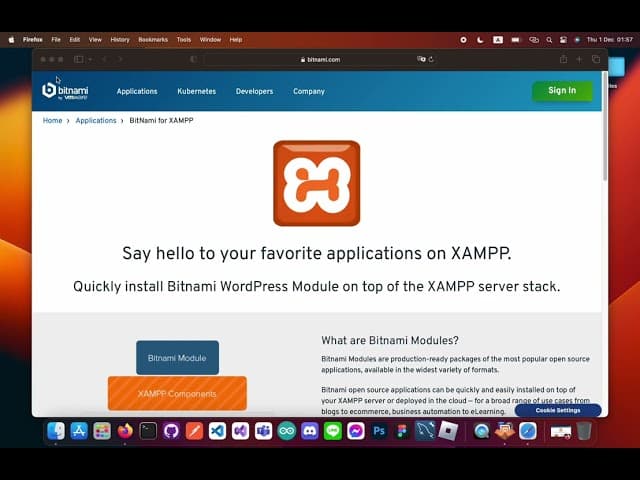
Task: Open the Developers nav menu
Action: pos(254,91)
